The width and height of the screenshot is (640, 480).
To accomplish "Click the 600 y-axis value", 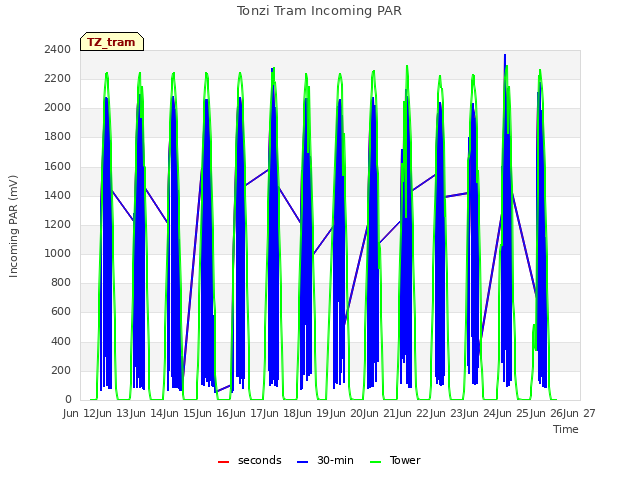I will click(x=61, y=312).
